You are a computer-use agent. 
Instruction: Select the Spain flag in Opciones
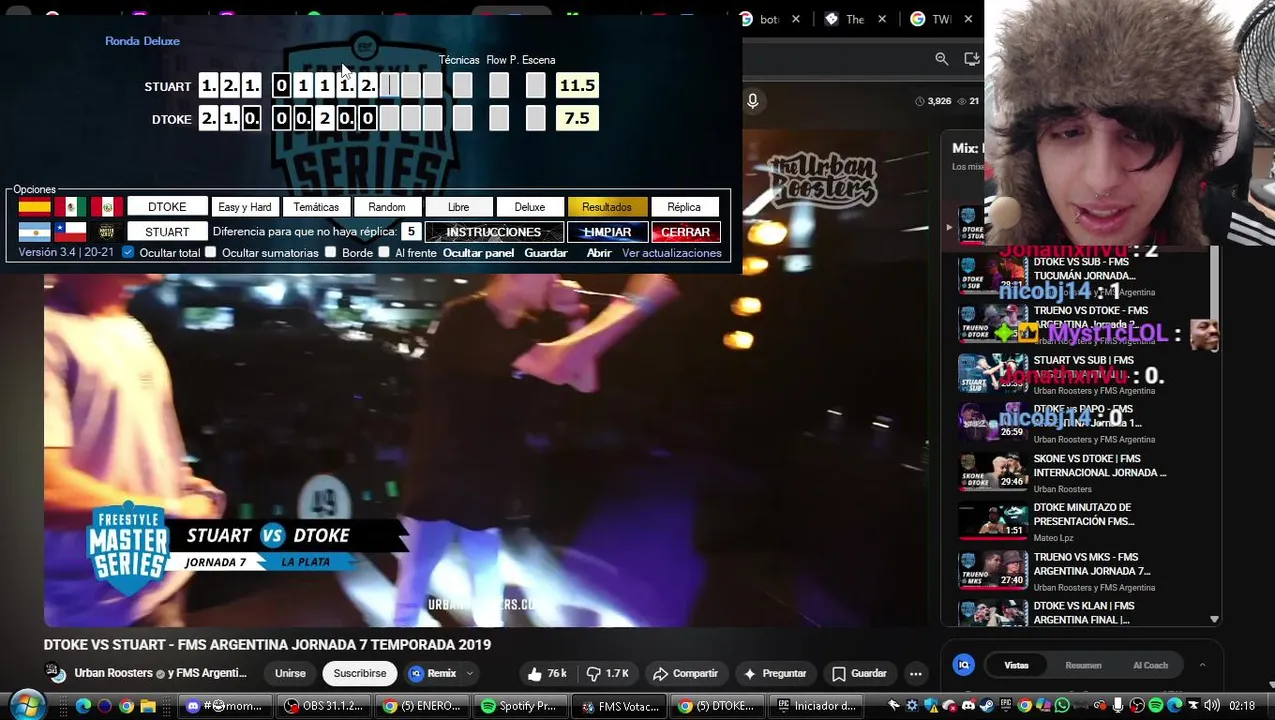coord(34,207)
